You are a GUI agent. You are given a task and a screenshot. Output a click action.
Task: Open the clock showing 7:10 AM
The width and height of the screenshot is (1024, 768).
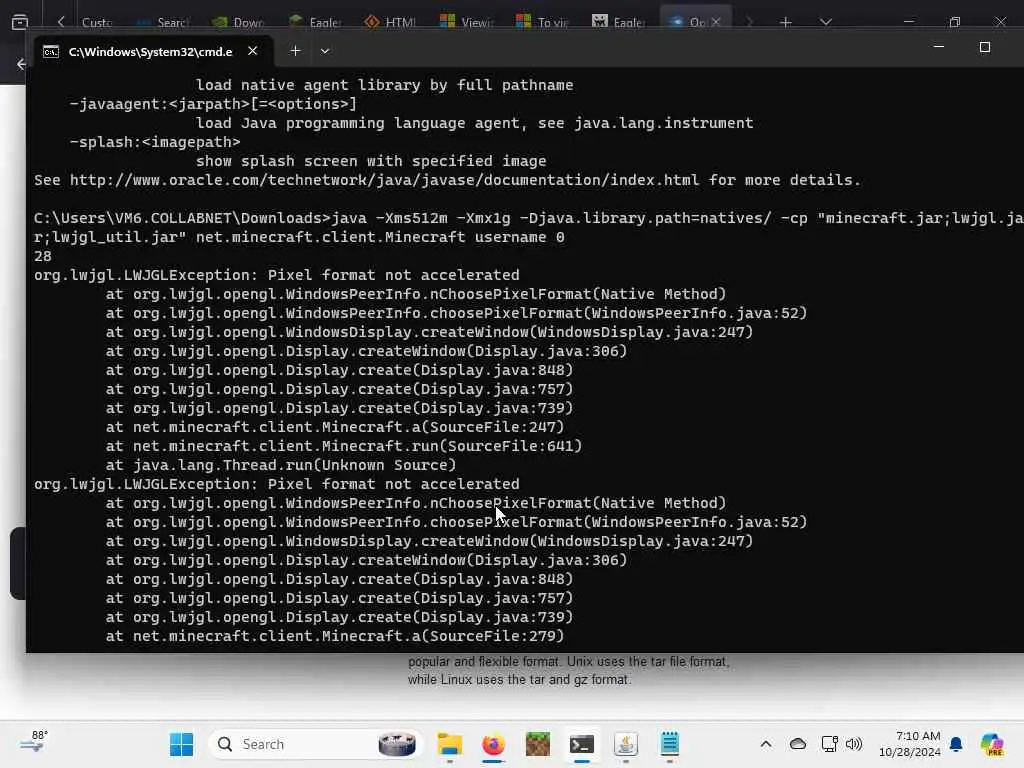tap(909, 744)
